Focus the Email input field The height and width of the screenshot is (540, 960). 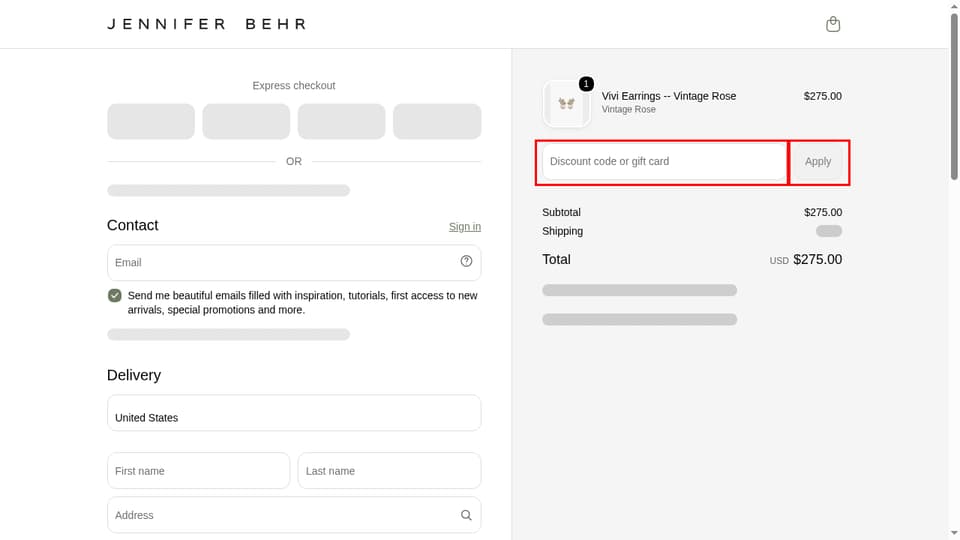tap(294, 263)
